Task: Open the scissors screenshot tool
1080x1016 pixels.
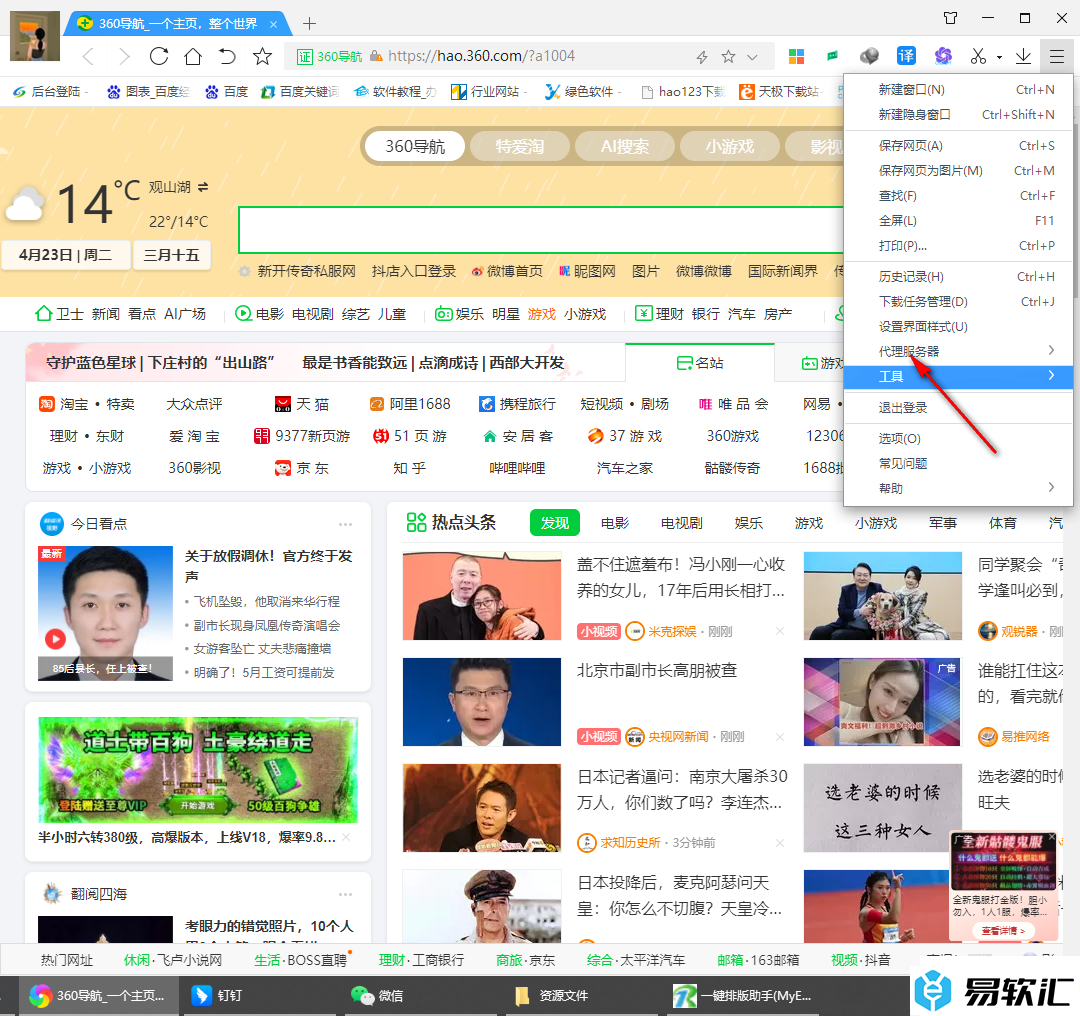Action: (978, 56)
